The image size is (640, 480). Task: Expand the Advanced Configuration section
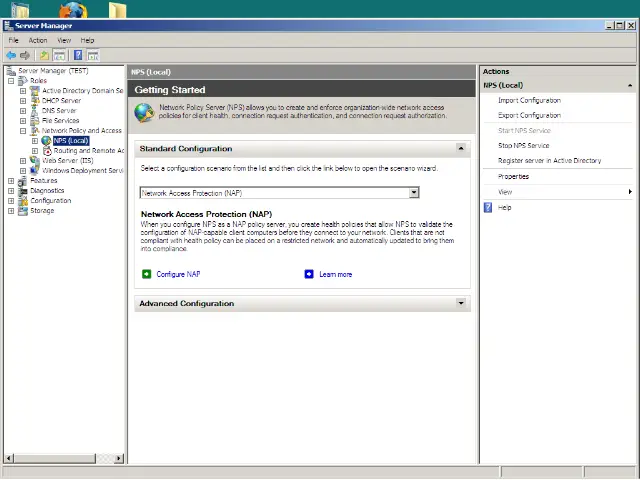coord(461,303)
